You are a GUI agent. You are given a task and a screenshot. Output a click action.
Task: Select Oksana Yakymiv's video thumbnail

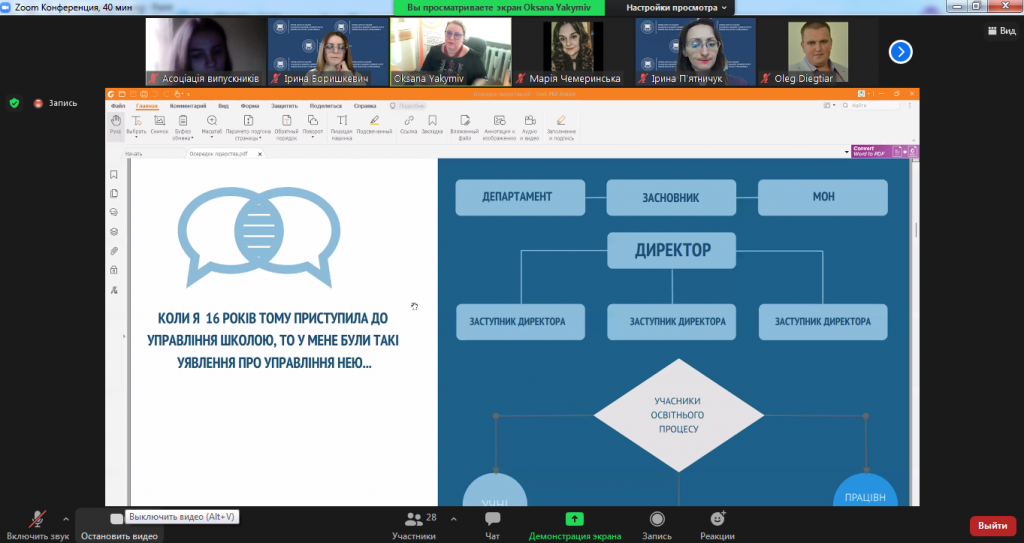(451, 52)
